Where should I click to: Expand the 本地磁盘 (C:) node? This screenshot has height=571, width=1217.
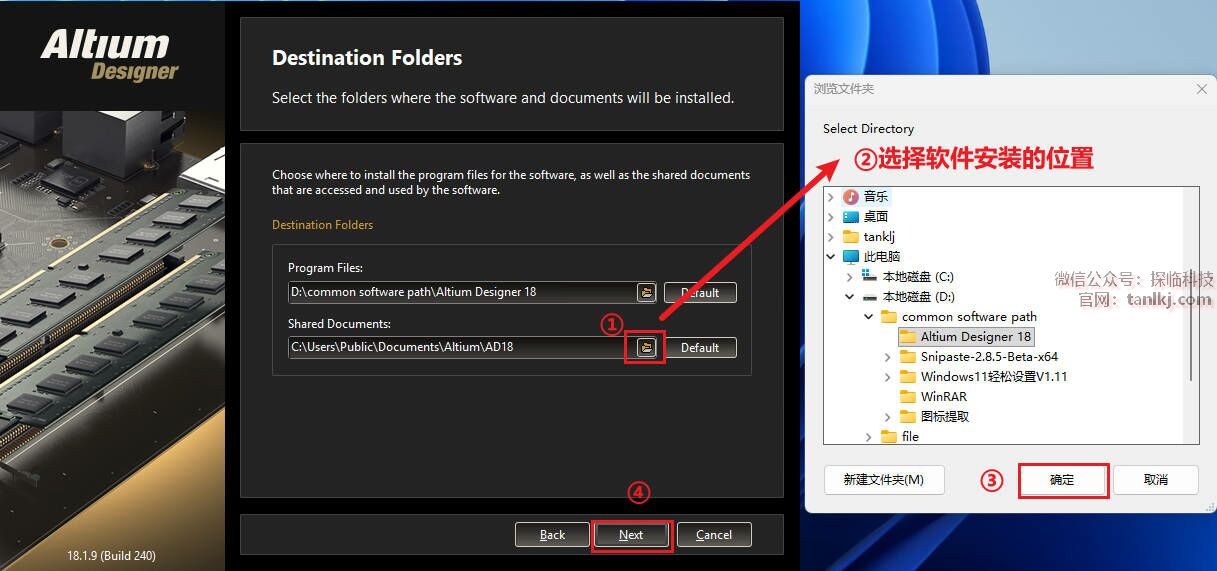click(850, 277)
